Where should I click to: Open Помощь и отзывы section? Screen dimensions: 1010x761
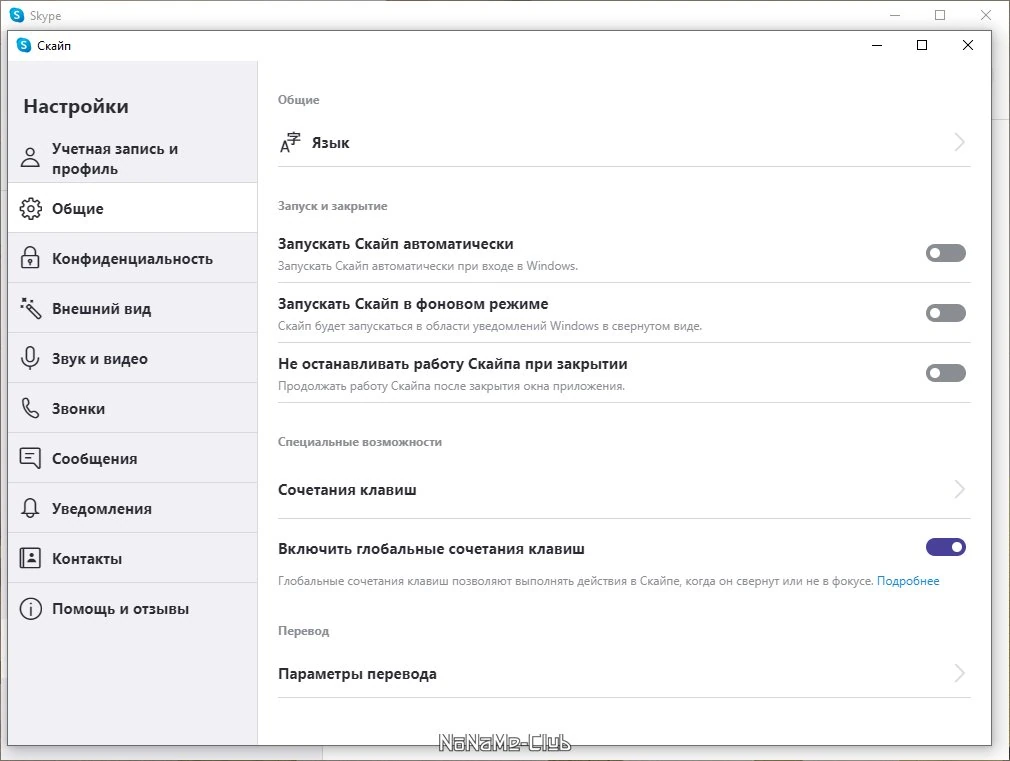(x=133, y=608)
